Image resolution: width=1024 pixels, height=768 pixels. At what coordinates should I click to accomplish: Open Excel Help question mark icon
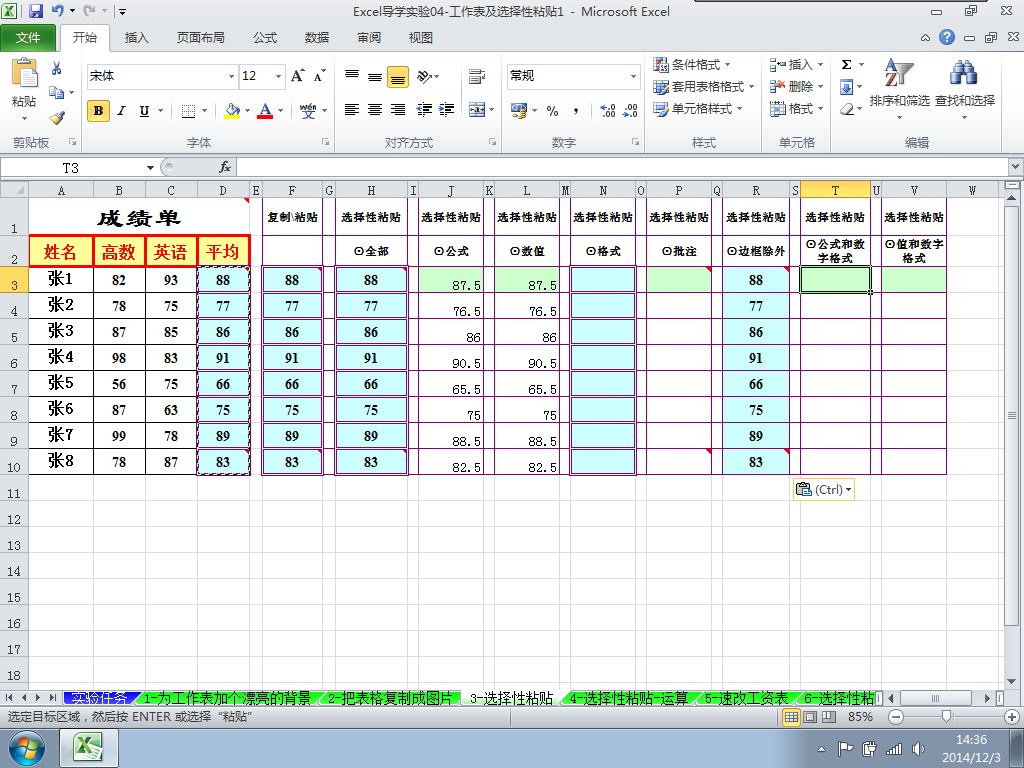(x=947, y=37)
